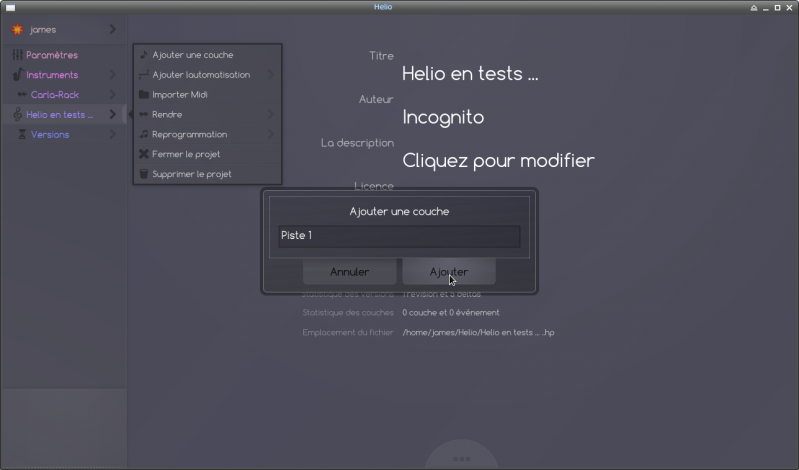The height and width of the screenshot is (470, 799).
Task: Click the X icon beside Fermer le projet
Action: click(x=144, y=154)
